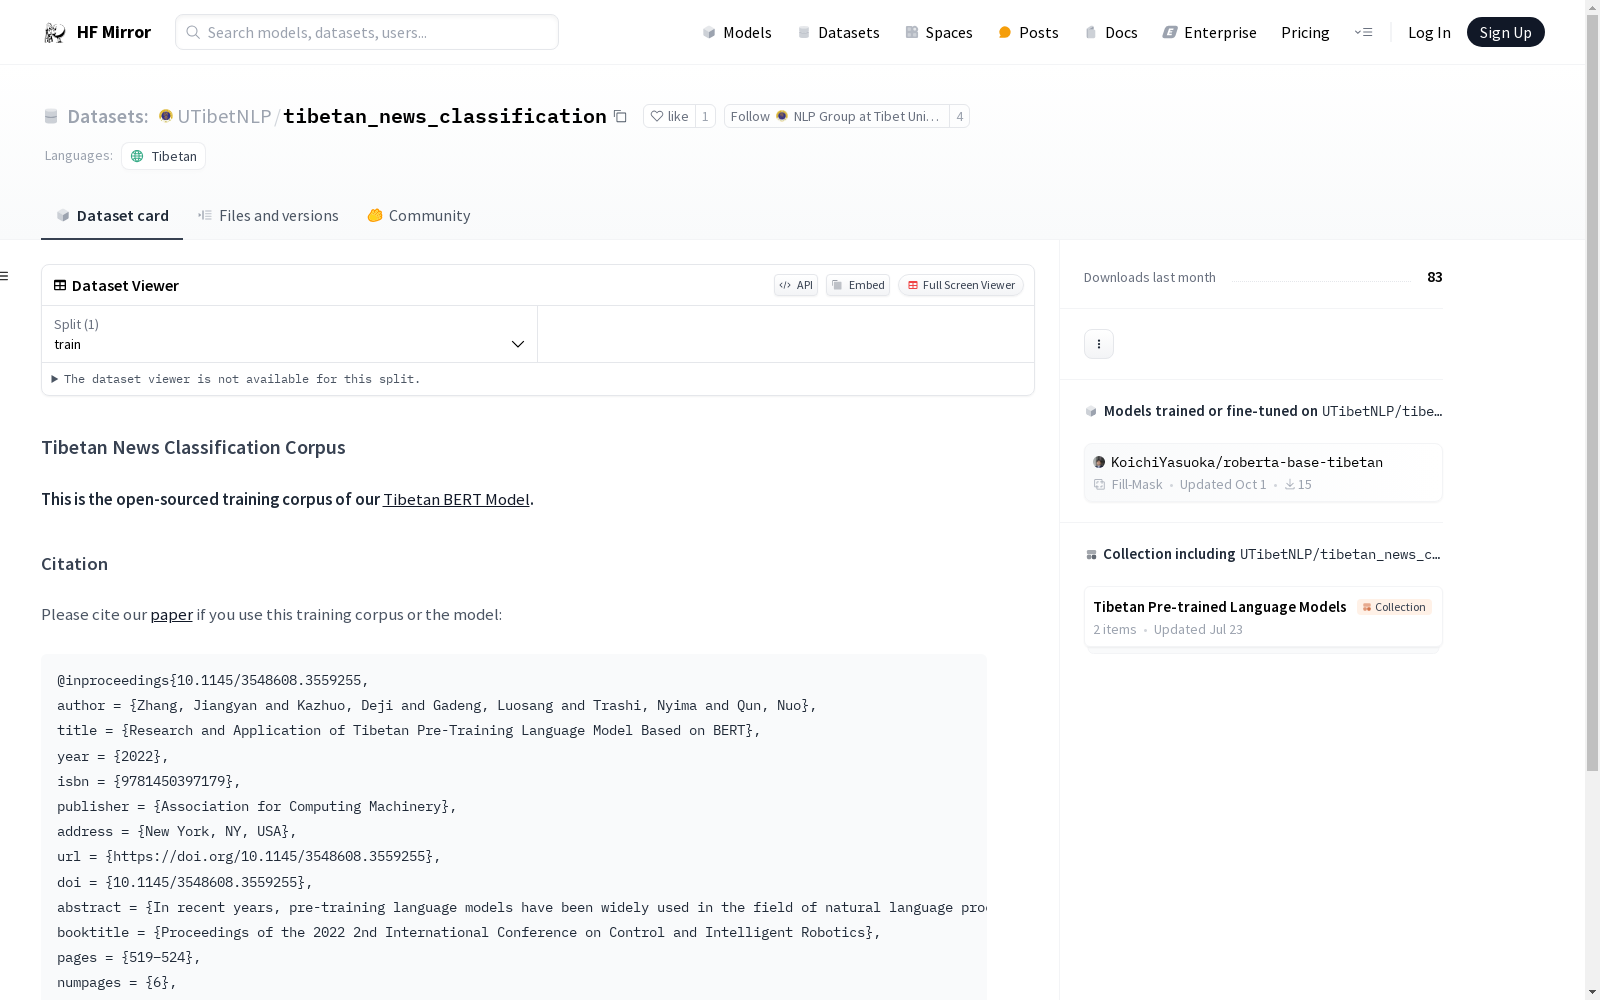Copy dataset name with the copy icon
This screenshot has width=1600, height=1000.
[x=620, y=116]
